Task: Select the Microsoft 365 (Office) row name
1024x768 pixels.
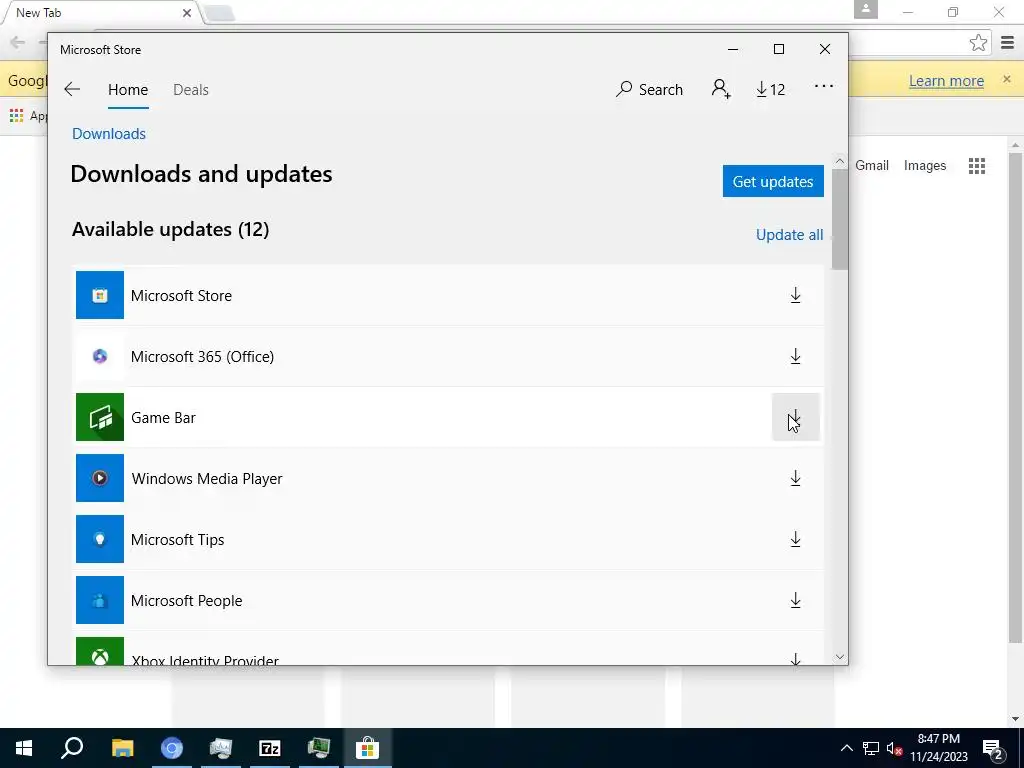Action: click(202, 357)
